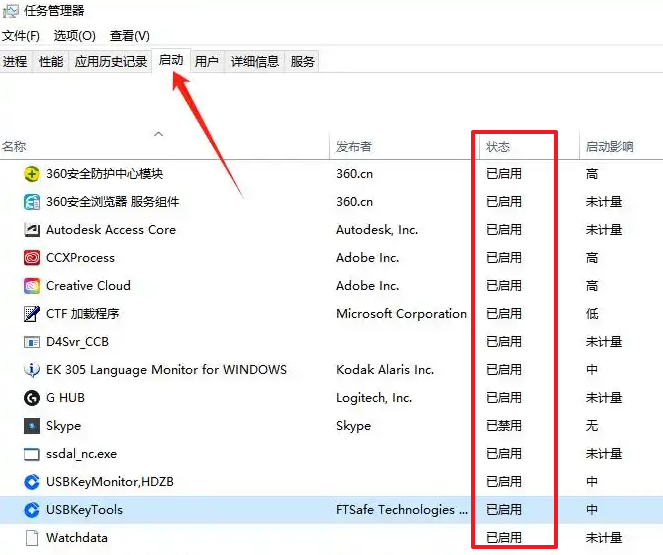Click Adobe Inc. publisher of Creative Cloud
Screen dimensions: 663x555
coord(367,286)
